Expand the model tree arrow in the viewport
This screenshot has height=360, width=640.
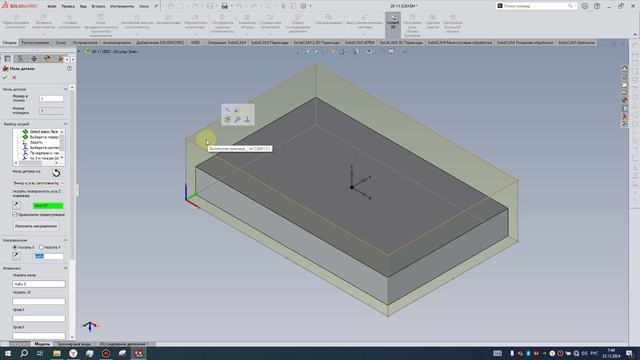tap(79, 51)
